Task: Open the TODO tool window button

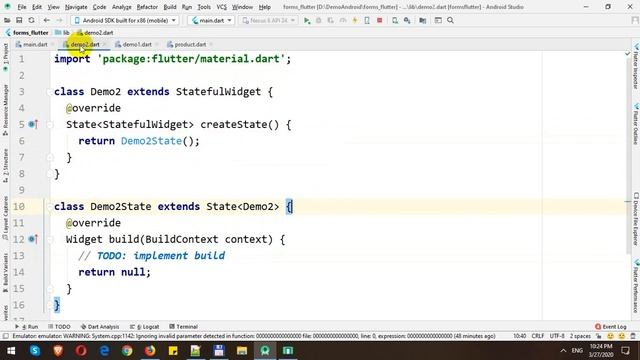Action: [59, 327]
